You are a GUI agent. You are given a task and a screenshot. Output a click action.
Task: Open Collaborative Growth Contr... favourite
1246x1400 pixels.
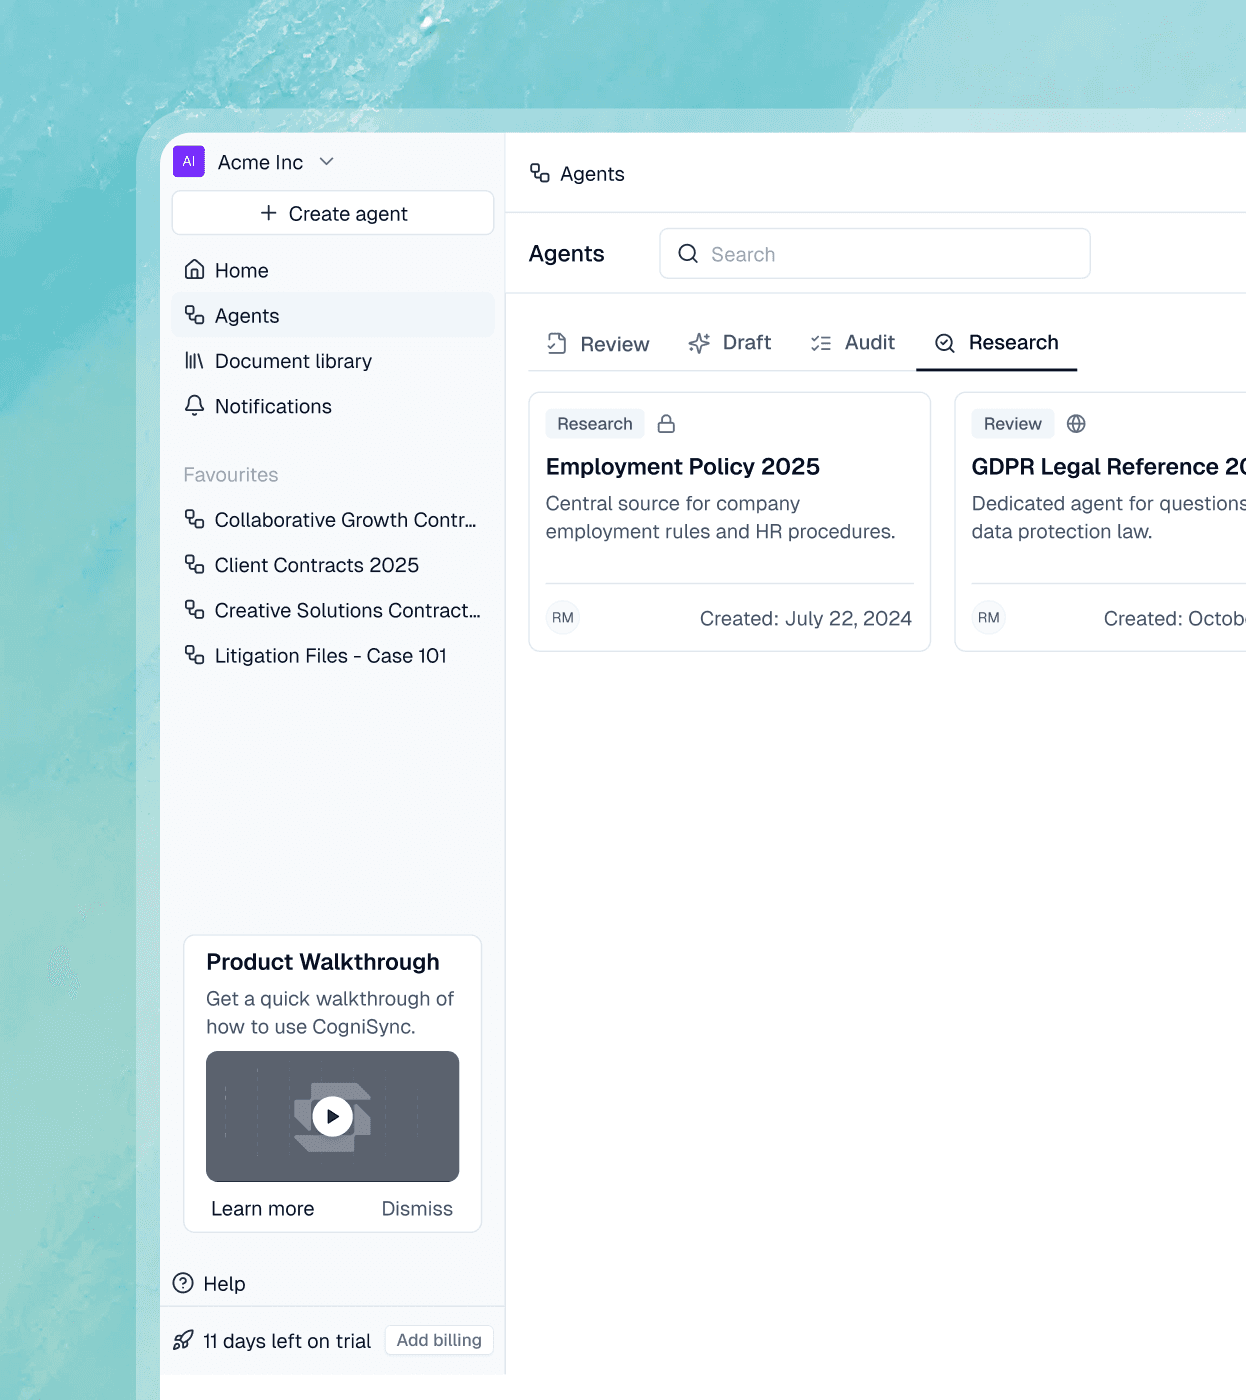click(x=333, y=520)
